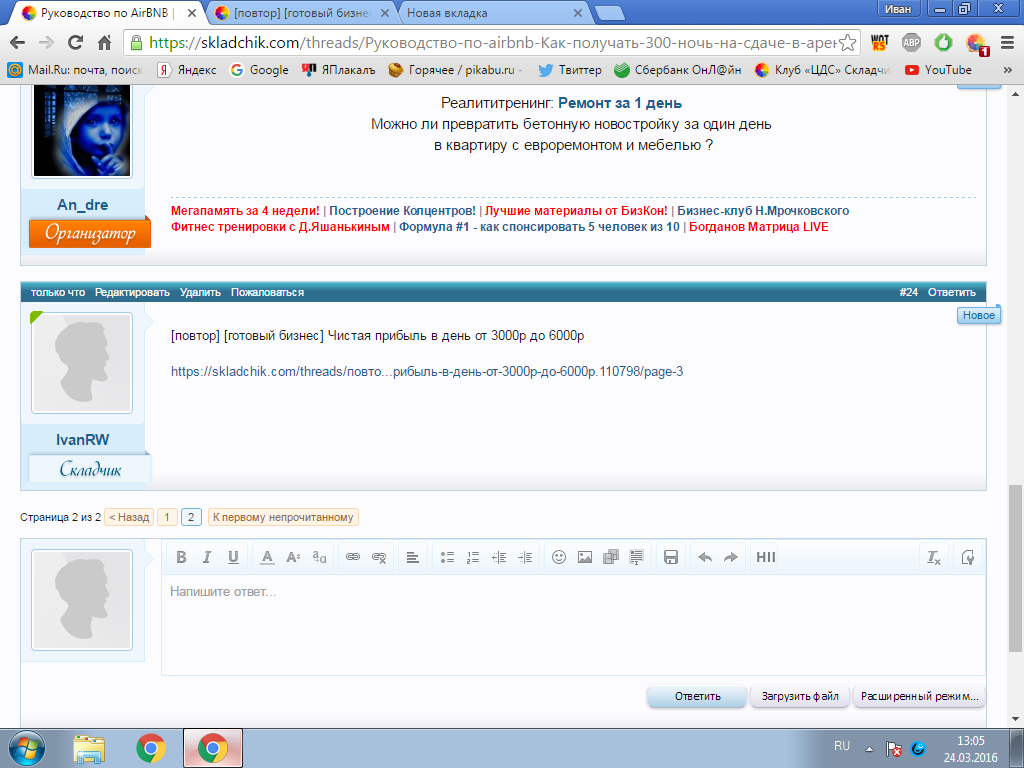Report post via Пожаловаться

pyautogui.click(x=267, y=293)
